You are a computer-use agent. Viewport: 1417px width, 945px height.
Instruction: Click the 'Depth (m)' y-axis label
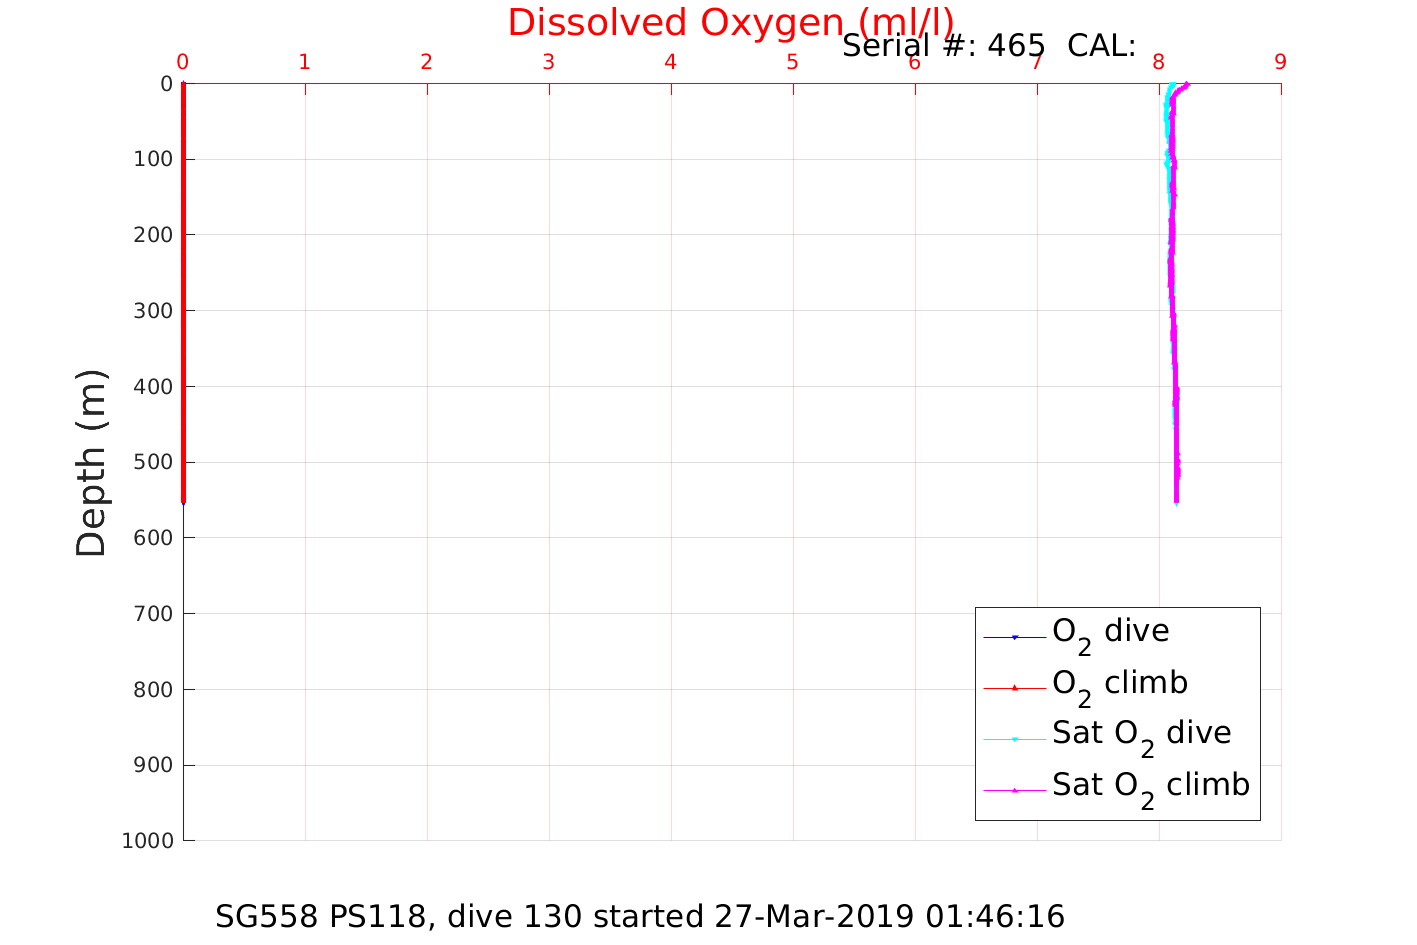pyautogui.click(x=91, y=462)
